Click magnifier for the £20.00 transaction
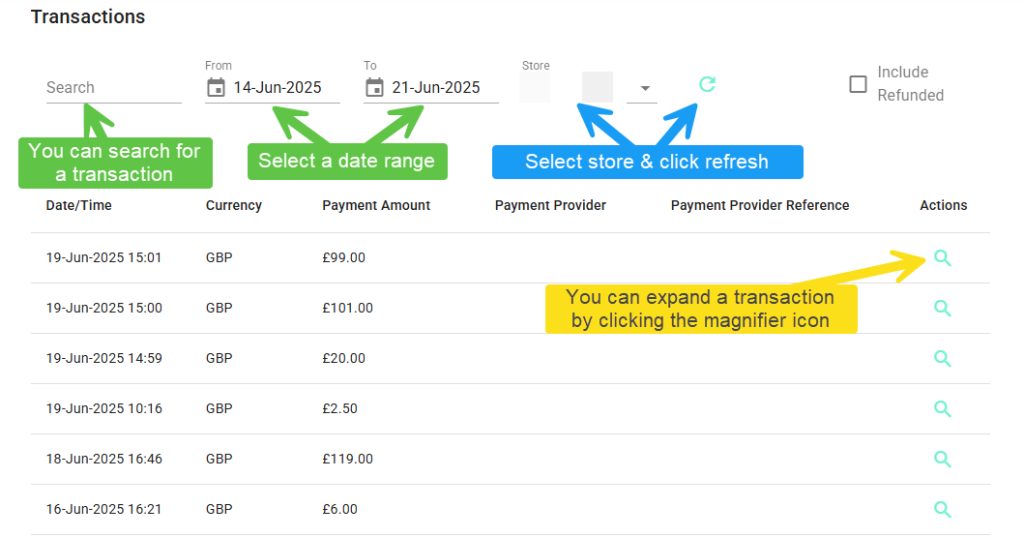 [x=942, y=358]
